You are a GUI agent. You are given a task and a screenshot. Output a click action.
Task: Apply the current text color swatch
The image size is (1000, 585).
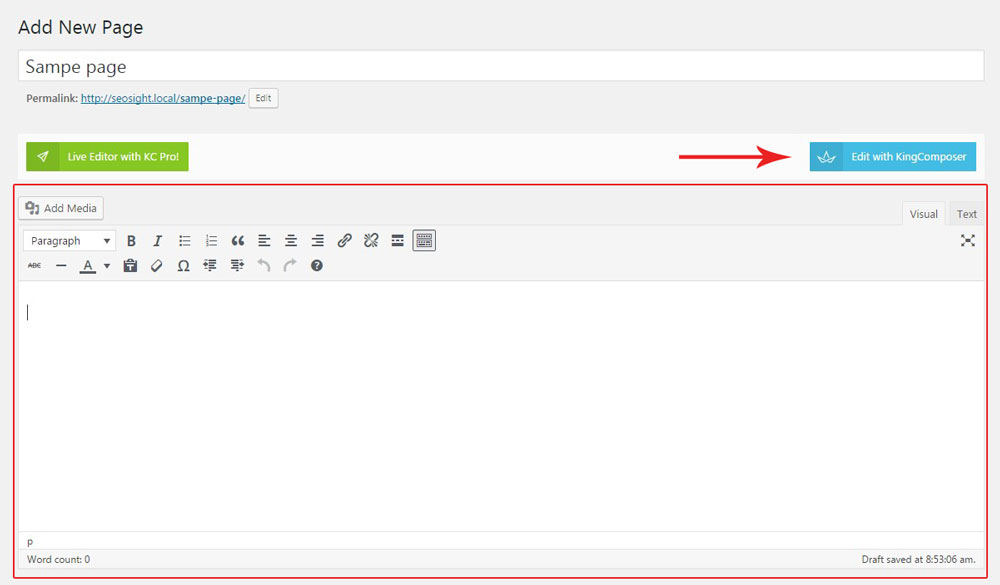click(88, 266)
